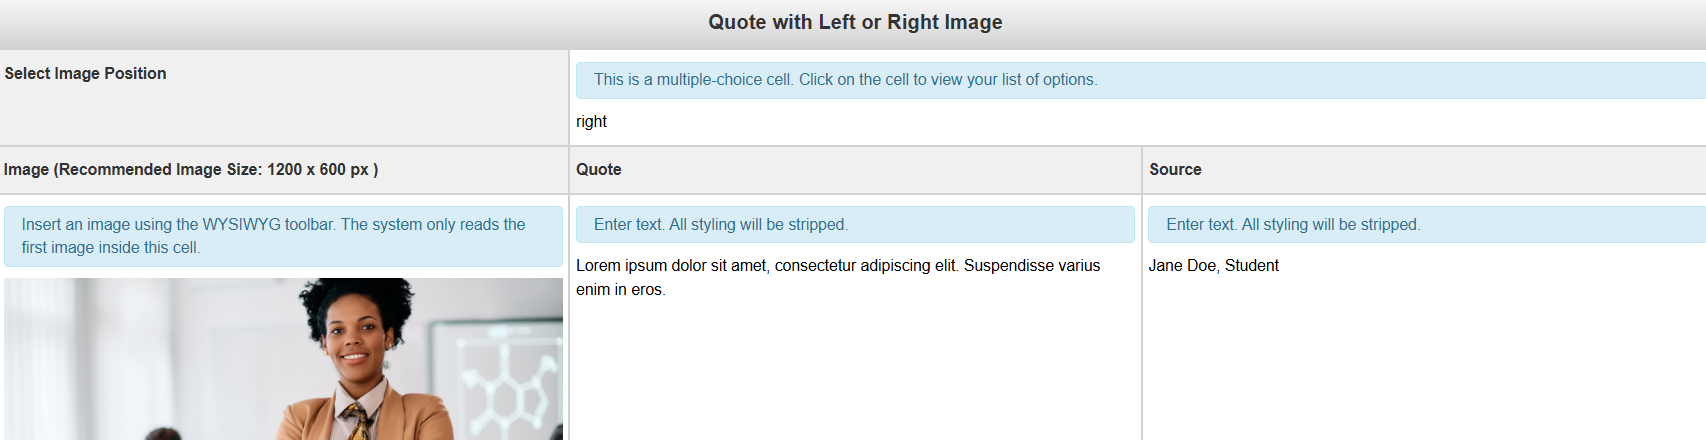Click the 'Quote with Left or Right Image' title
This screenshot has height=440, width=1706.
[x=855, y=22]
